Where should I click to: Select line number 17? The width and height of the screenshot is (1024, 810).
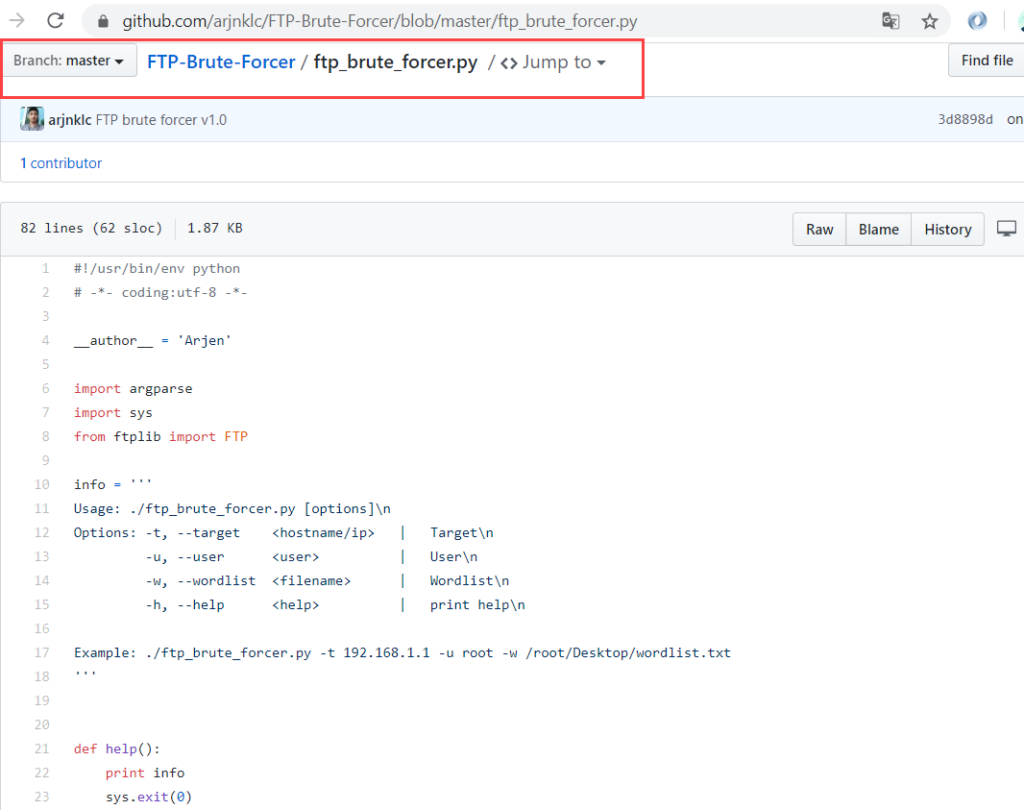click(42, 653)
